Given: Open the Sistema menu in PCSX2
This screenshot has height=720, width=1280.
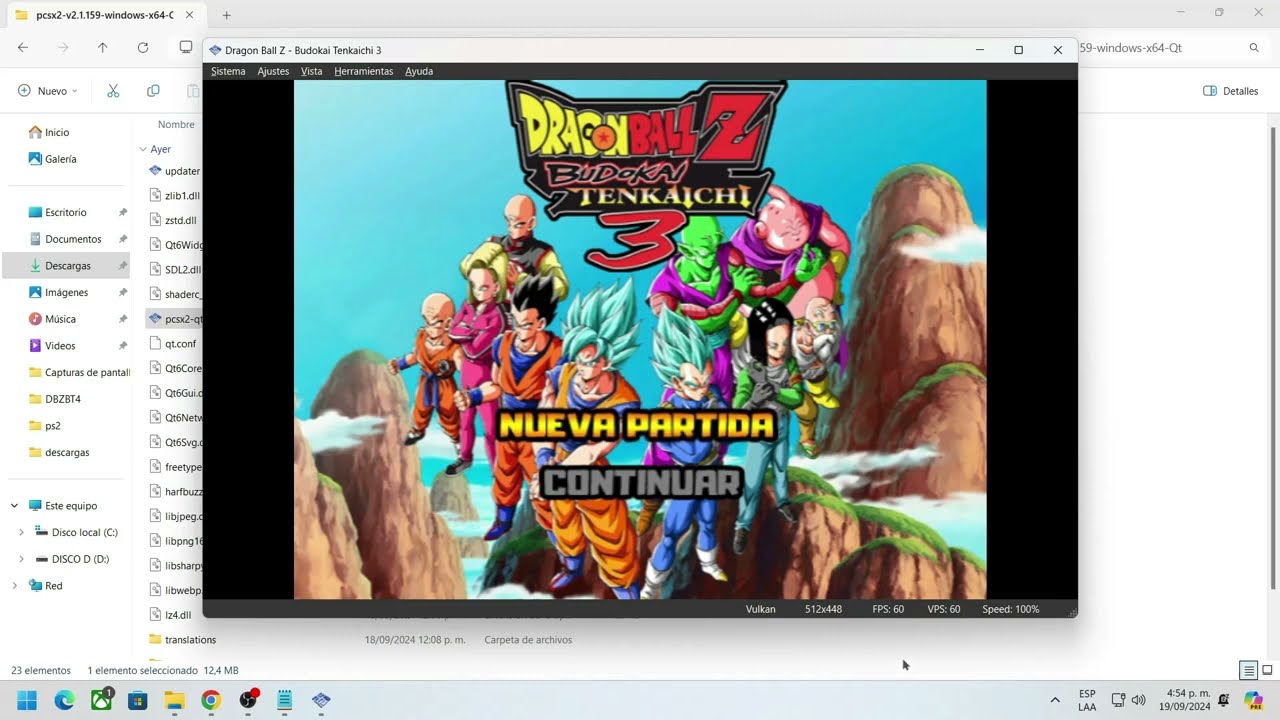Looking at the screenshot, I should click(228, 71).
